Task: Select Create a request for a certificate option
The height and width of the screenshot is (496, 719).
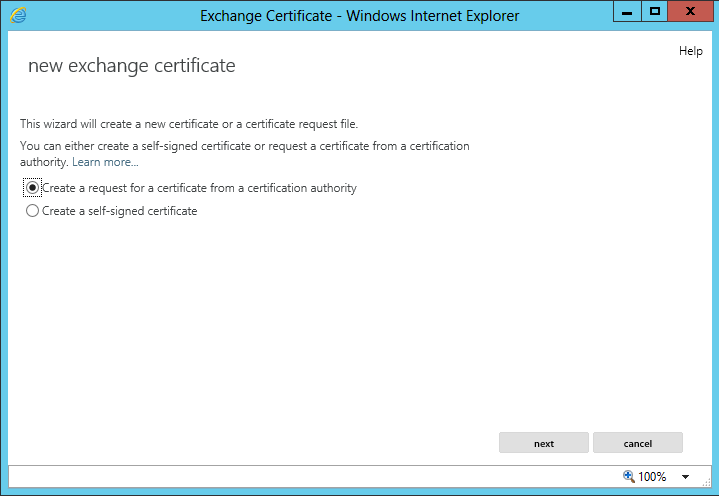Action: 32,188
